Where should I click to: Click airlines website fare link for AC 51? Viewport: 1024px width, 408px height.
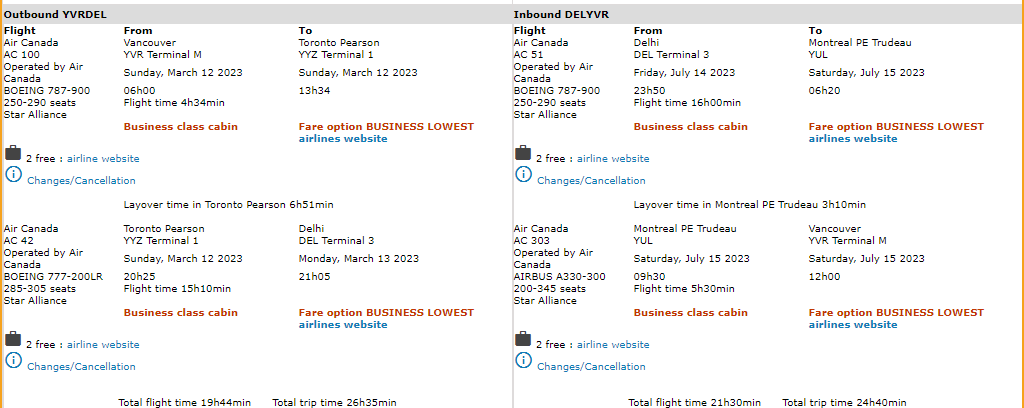point(853,139)
